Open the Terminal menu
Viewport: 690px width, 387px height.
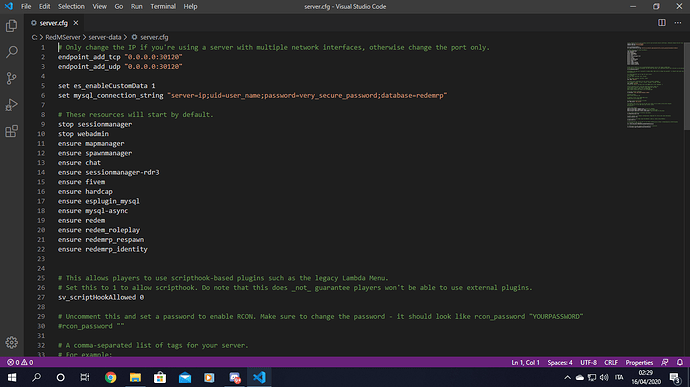pyautogui.click(x=163, y=6)
